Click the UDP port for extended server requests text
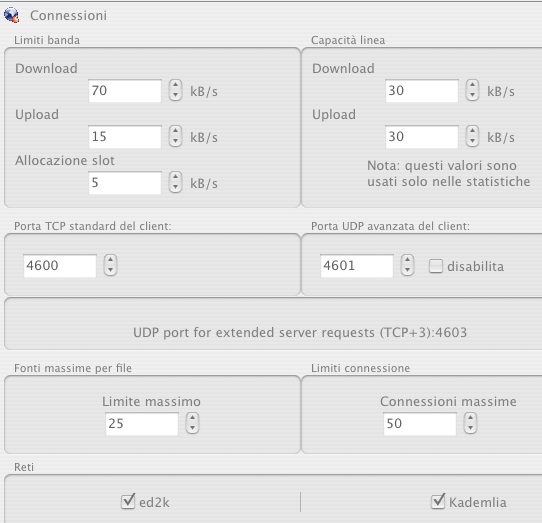Viewport: 542px width, 523px height. [x=300, y=333]
